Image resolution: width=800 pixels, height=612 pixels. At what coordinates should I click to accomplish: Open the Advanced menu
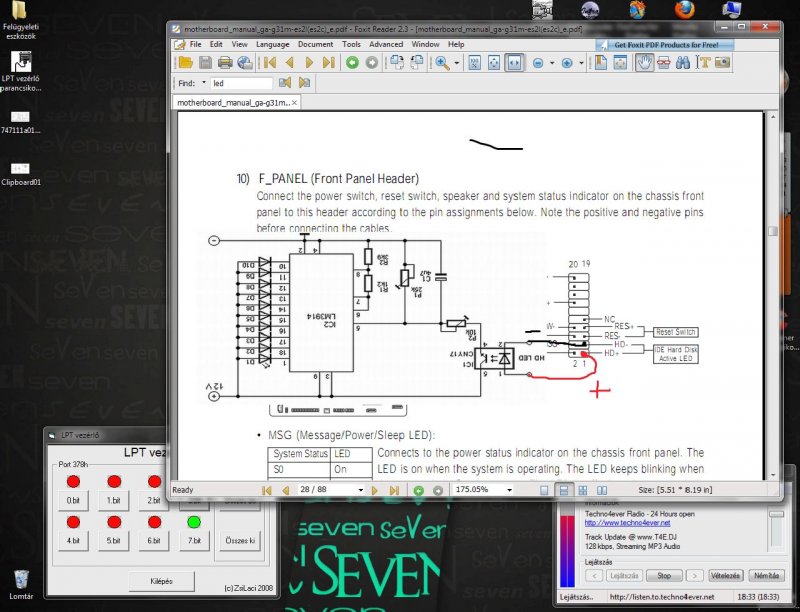coord(386,44)
